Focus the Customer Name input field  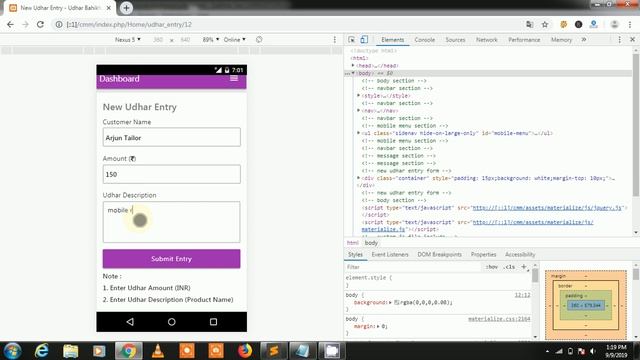pos(171,137)
